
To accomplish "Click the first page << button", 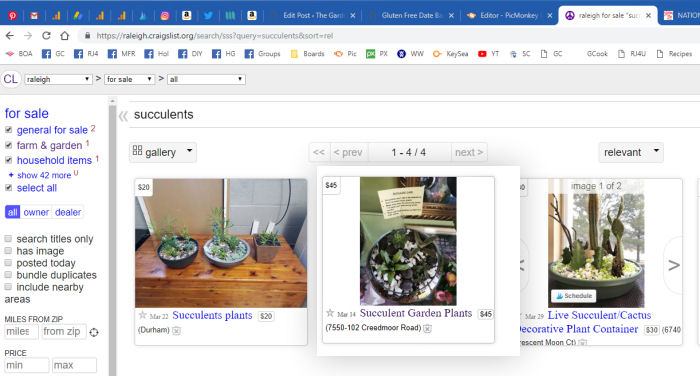I will click(319, 152).
